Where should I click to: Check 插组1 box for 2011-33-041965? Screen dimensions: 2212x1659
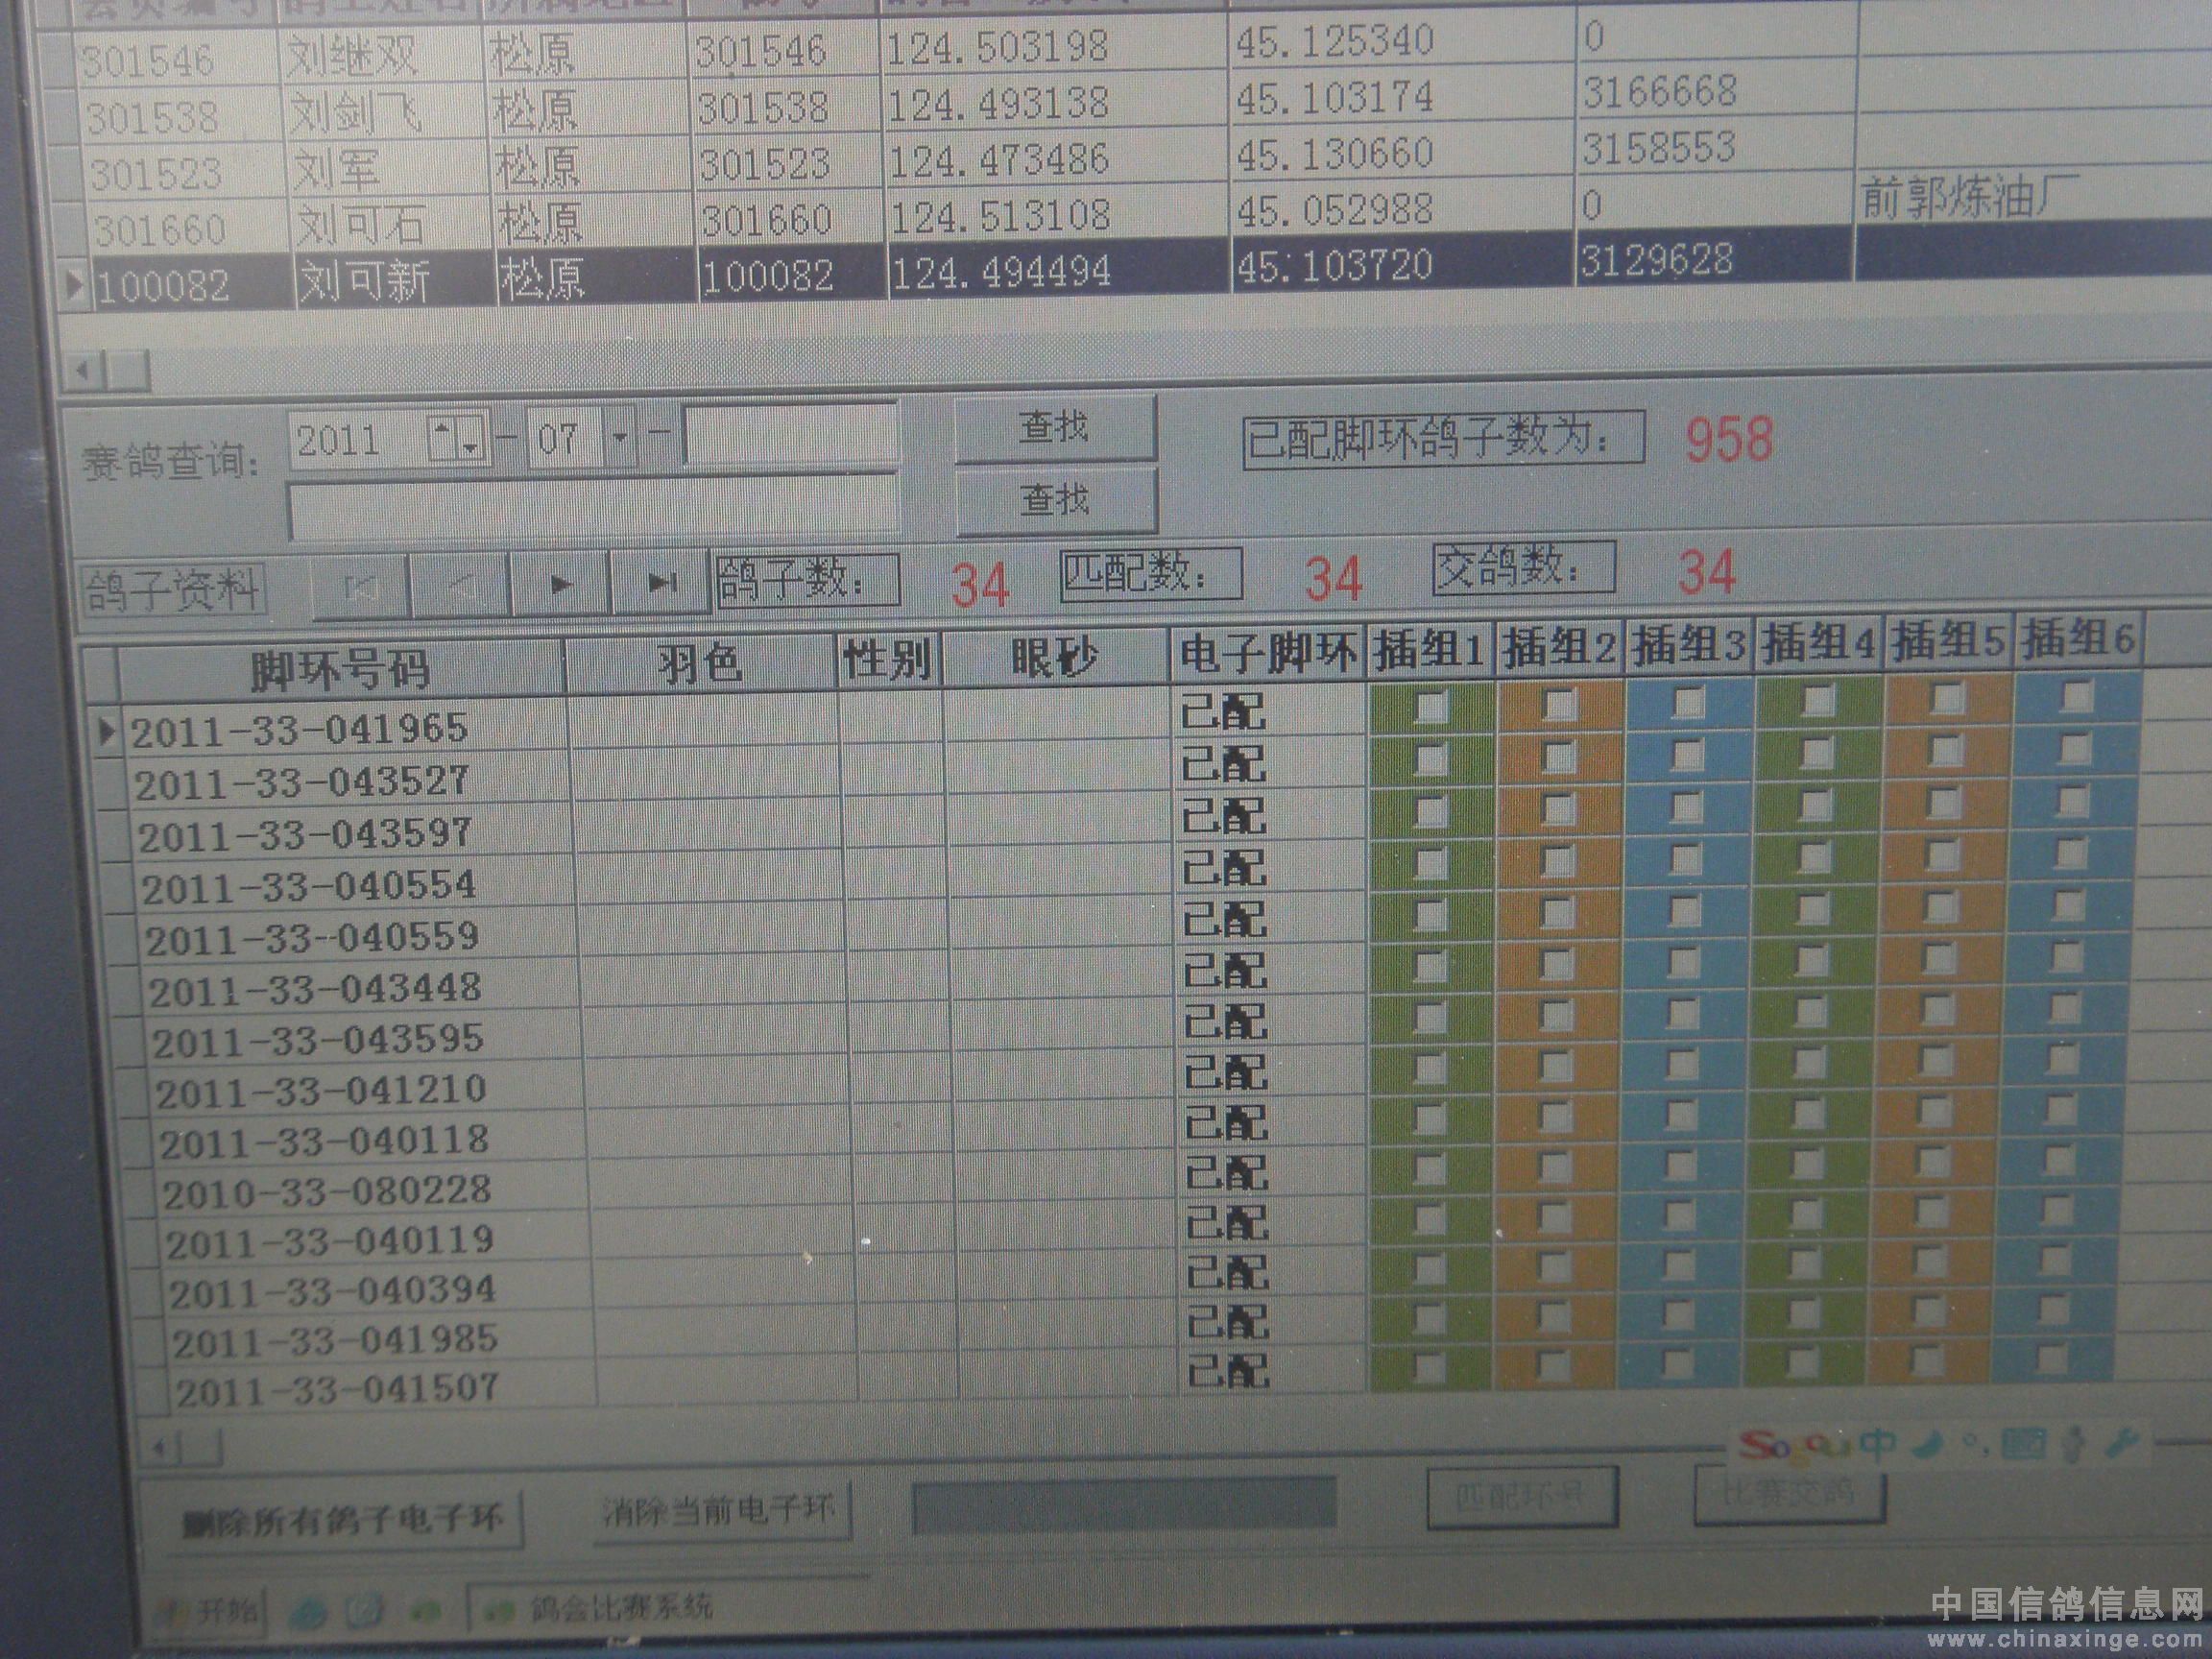pos(1431,707)
